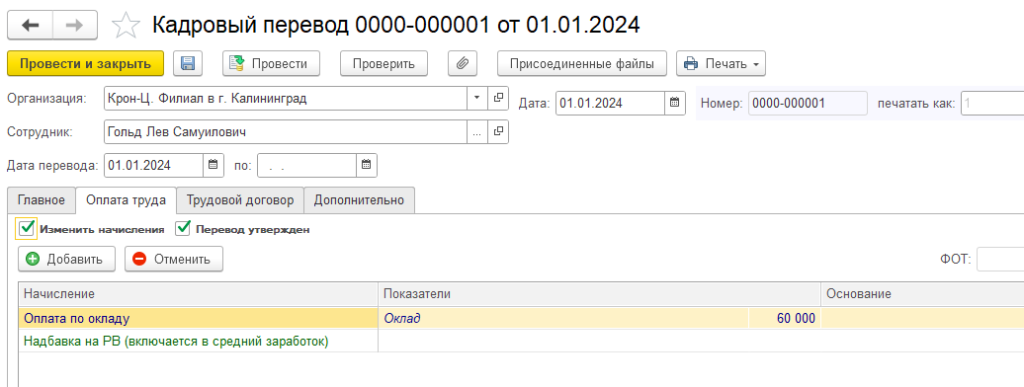Switch to the Главное tab
Image resolution: width=1024 pixels, height=387 pixels.
pos(41,200)
